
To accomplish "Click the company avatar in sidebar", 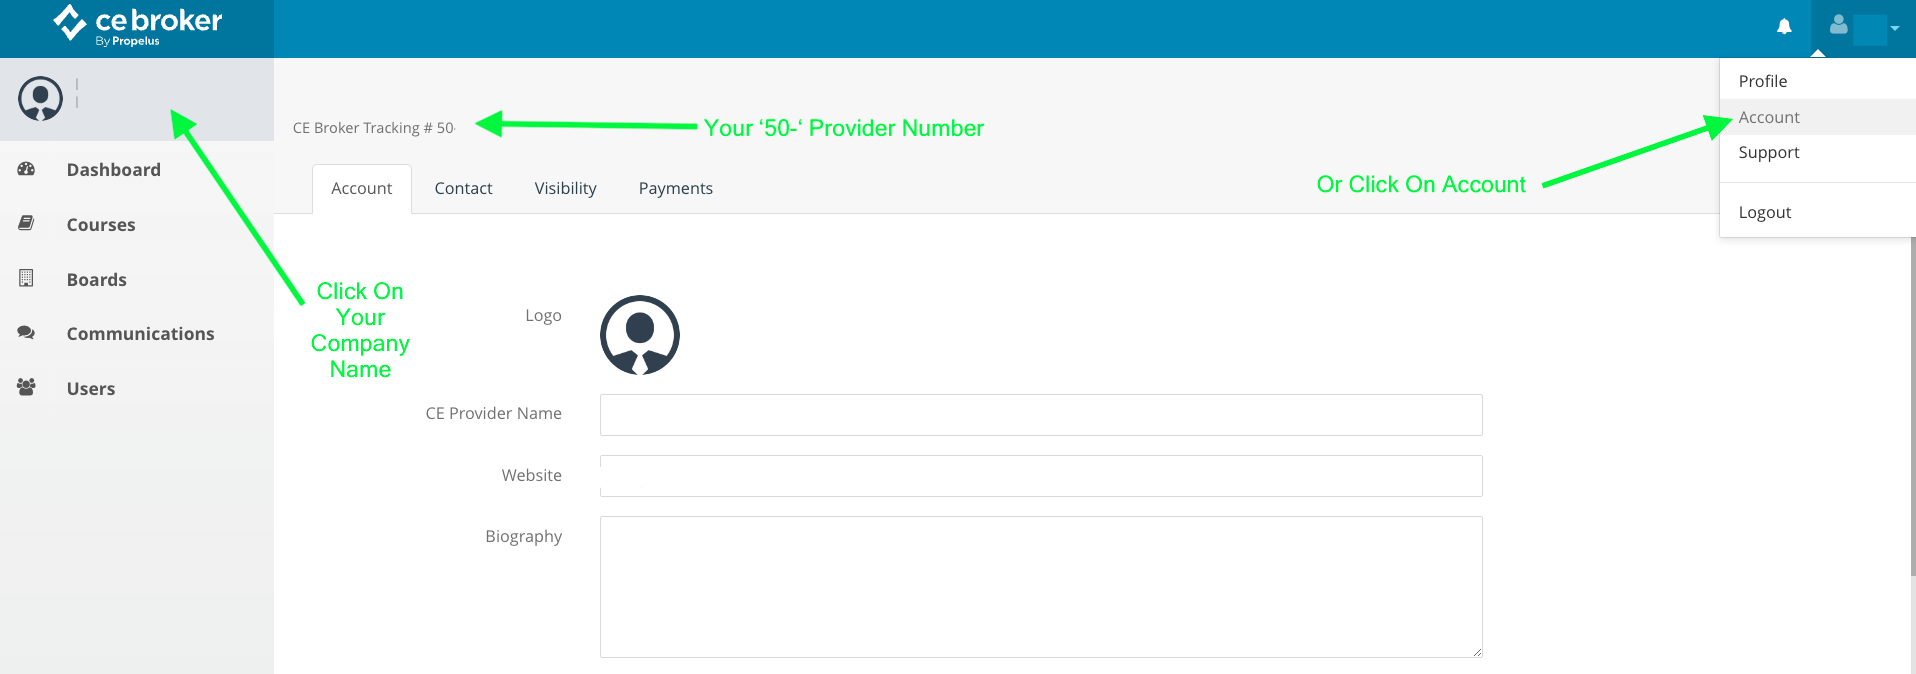I will pyautogui.click(x=40, y=99).
